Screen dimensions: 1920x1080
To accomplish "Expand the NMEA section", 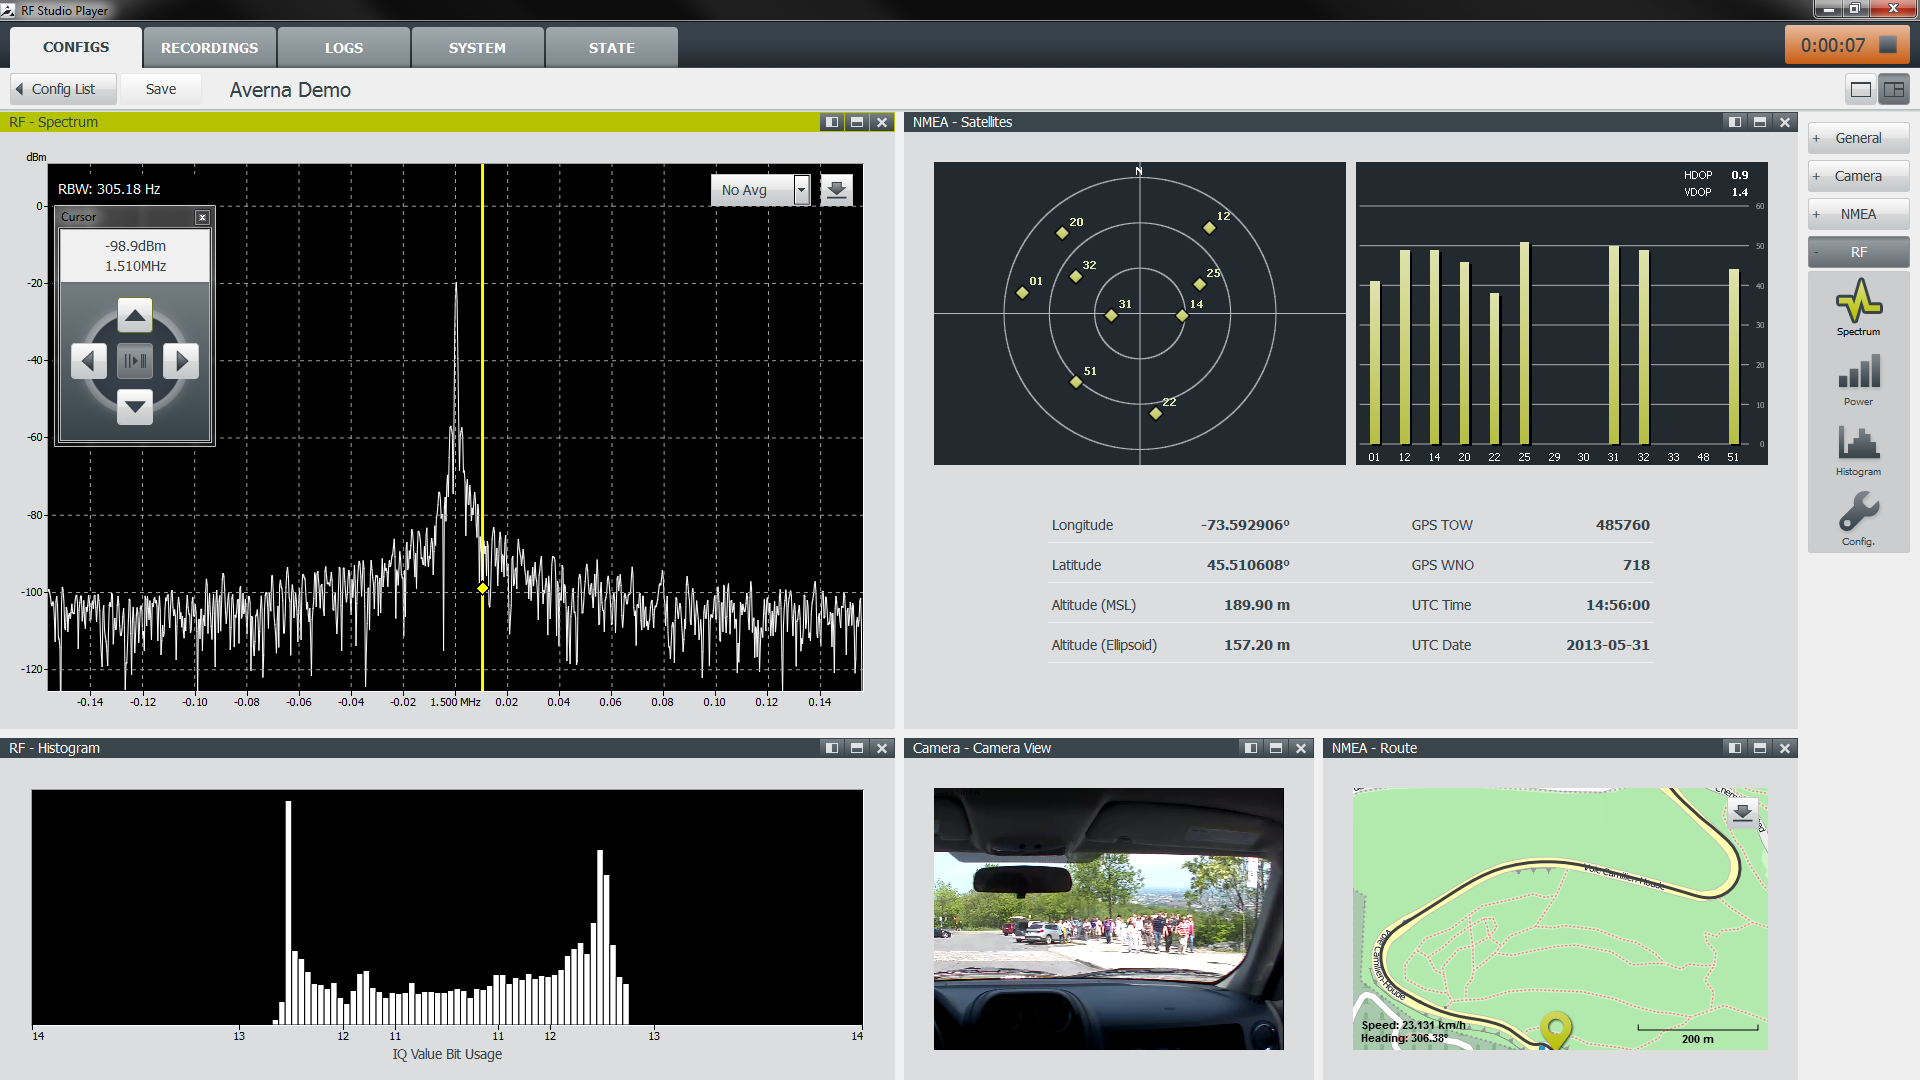I will coord(1858,214).
